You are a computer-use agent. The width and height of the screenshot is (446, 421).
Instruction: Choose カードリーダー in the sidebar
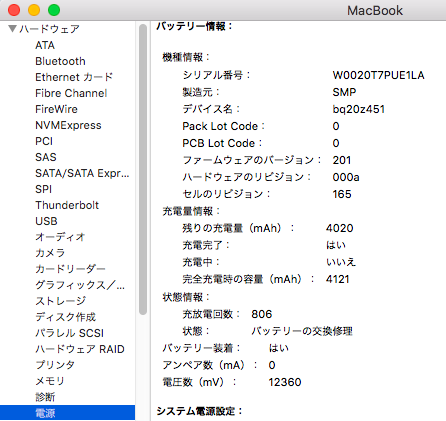click(x=70, y=269)
